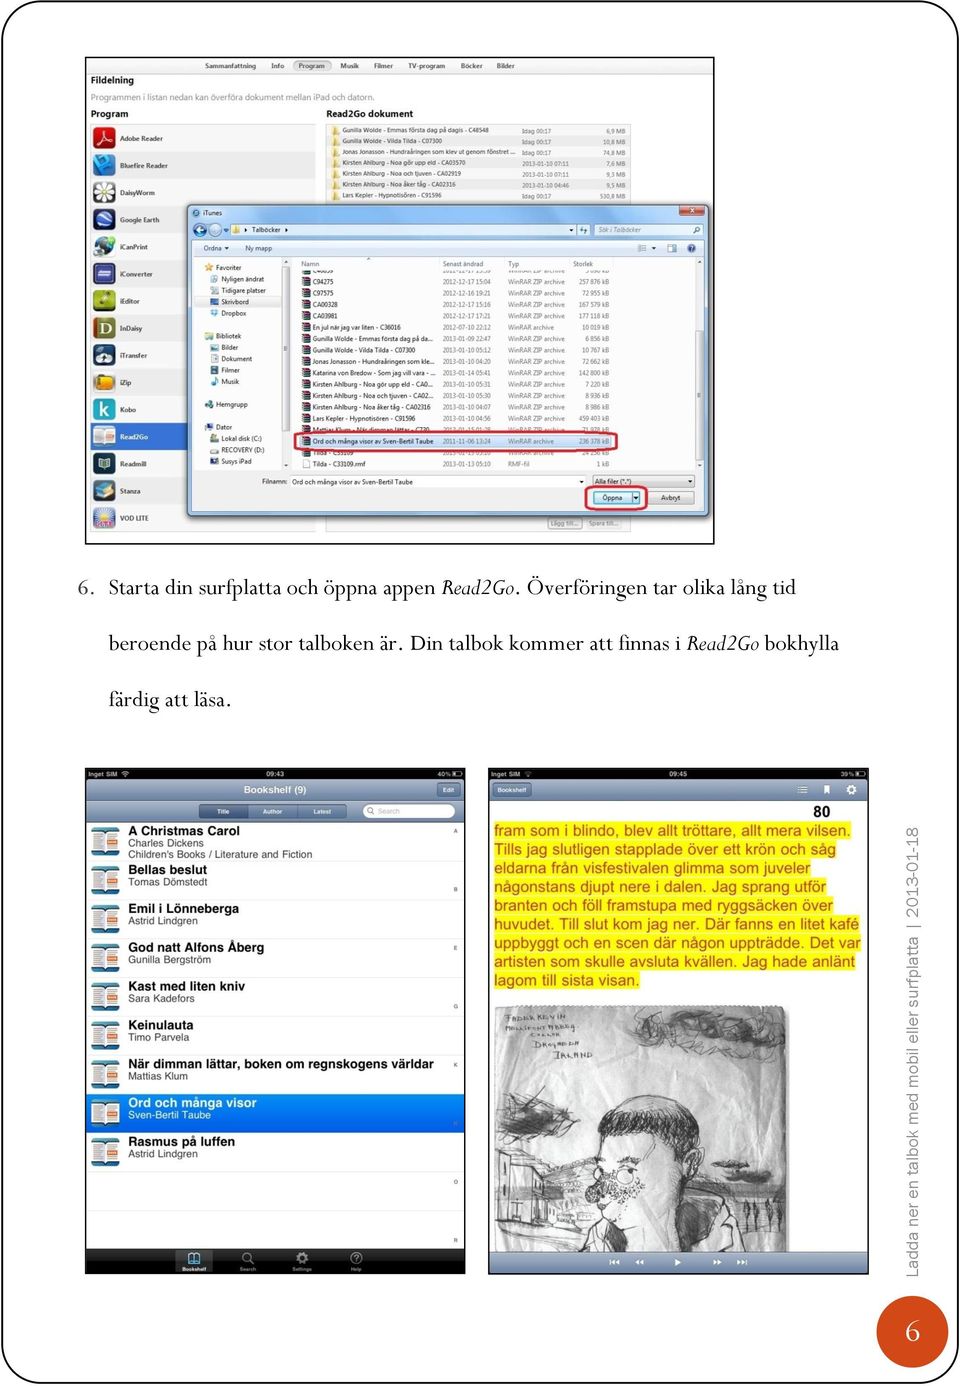Image resolution: width=960 pixels, height=1386 pixels.
Task: Sort the bookshelf by Latest
Action: (x=322, y=812)
